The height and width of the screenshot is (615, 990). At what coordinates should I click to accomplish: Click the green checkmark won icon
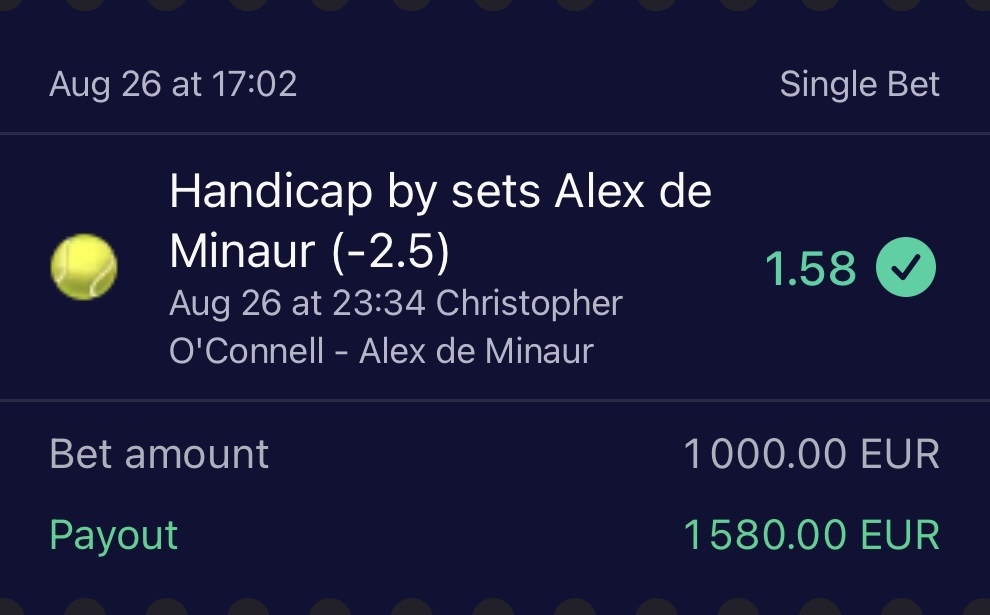pyautogui.click(x=906, y=268)
